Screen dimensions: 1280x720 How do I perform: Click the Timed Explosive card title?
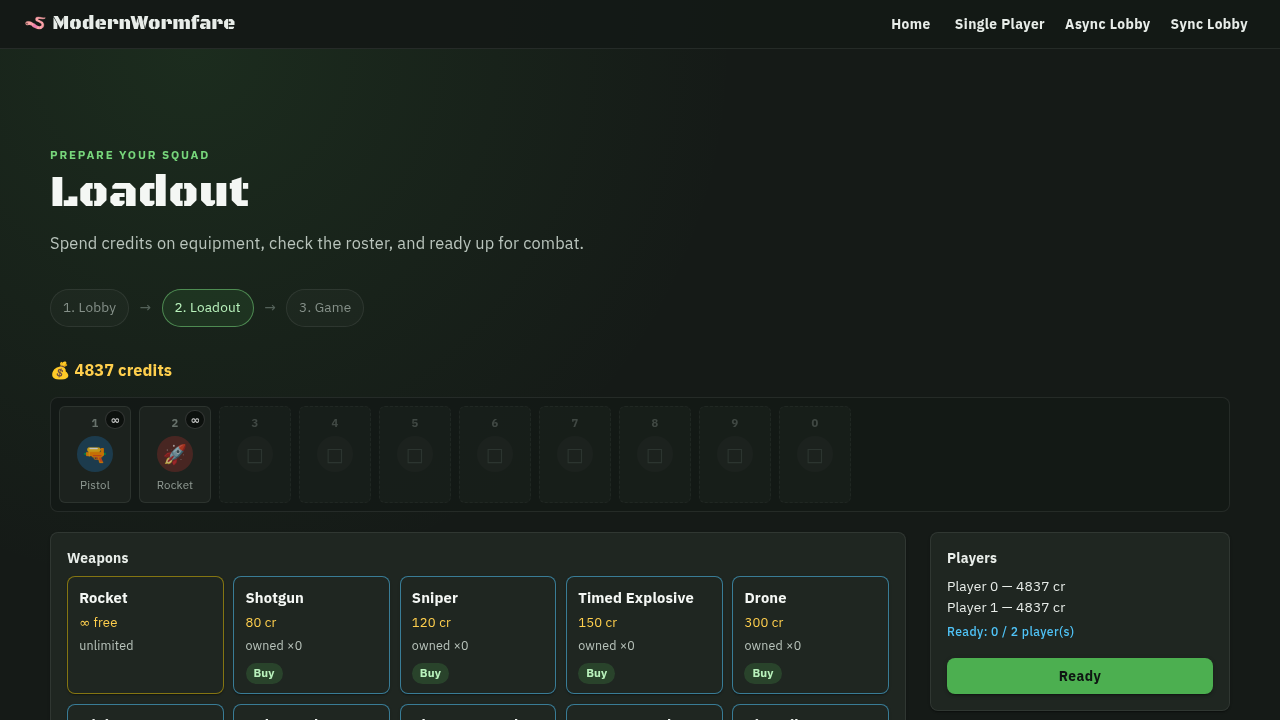(x=636, y=598)
